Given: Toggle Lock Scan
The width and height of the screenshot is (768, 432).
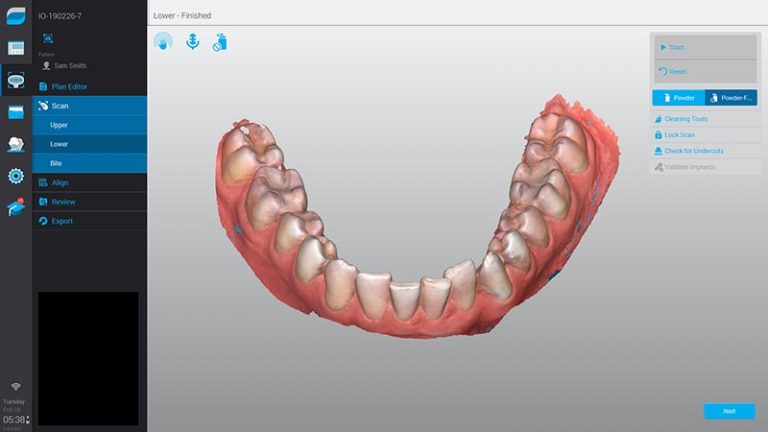Looking at the screenshot, I should 679,135.
